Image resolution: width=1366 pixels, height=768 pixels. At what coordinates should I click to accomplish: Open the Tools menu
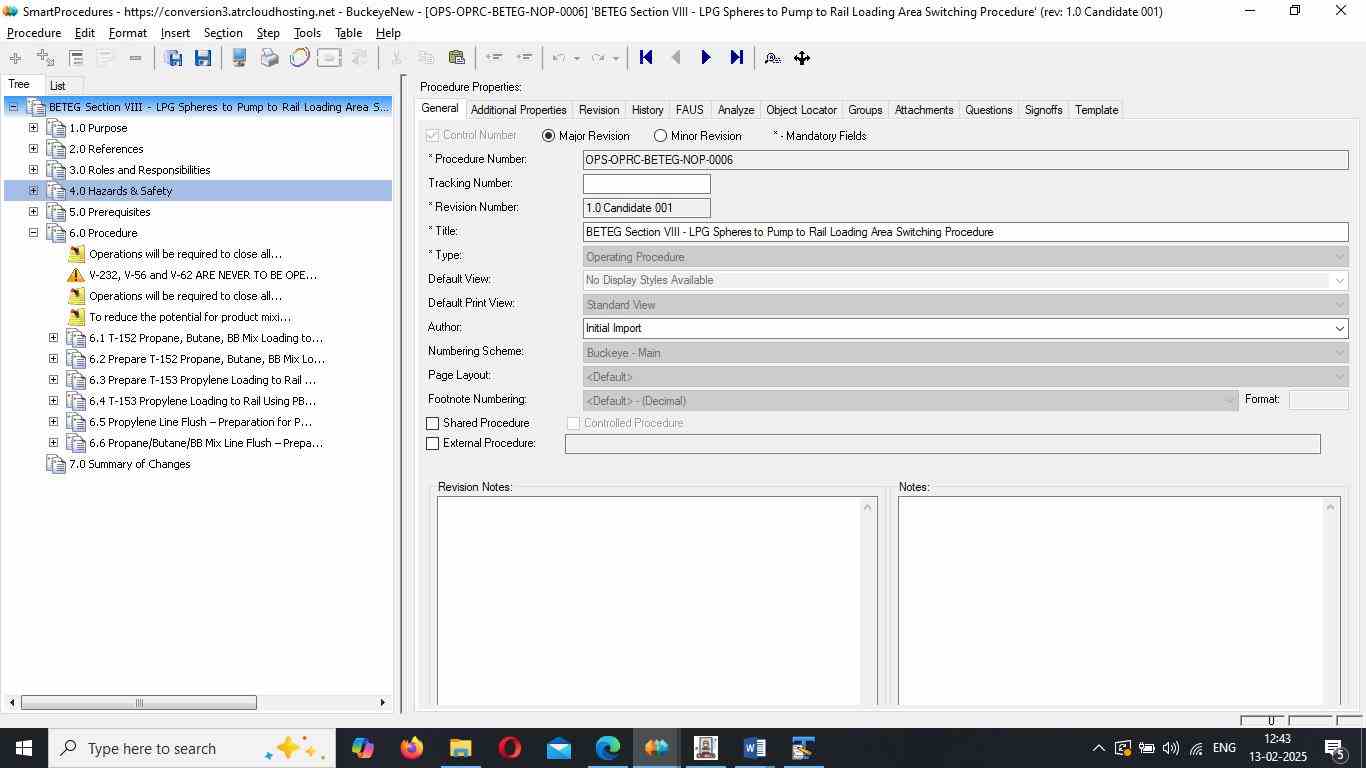(307, 33)
